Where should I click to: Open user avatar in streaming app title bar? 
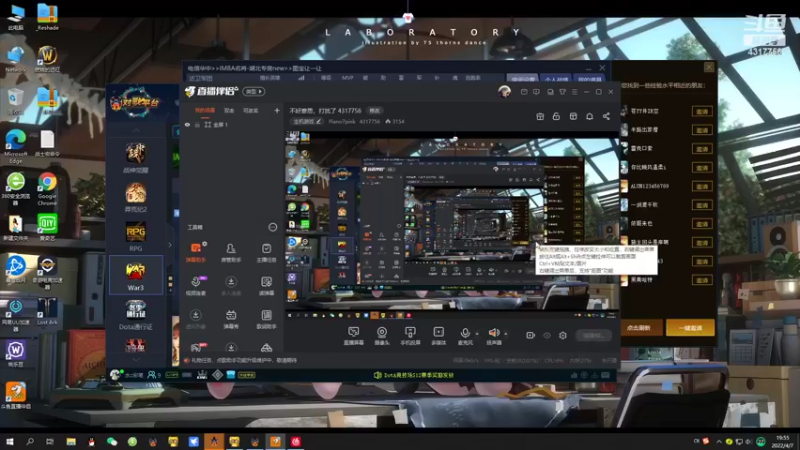pyautogui.click(x=504, y=92)
